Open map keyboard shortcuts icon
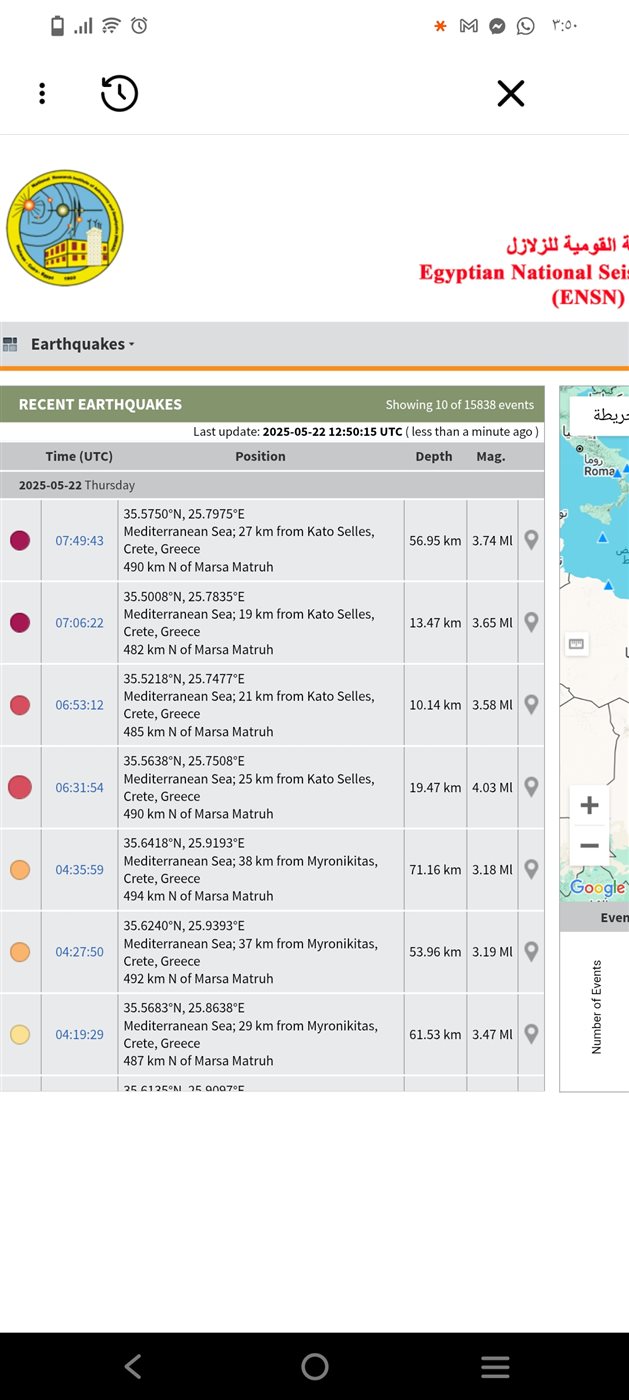Image resolution: width=629 pixels, height=1400 pixels. [x=576, y=644]
